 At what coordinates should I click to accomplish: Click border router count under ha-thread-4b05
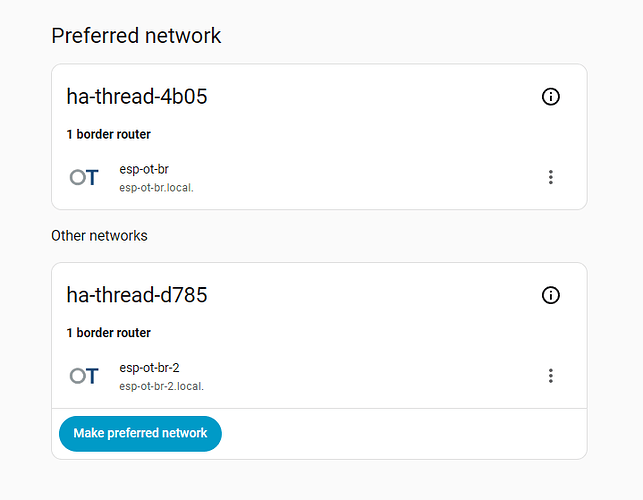pos(108,134)
